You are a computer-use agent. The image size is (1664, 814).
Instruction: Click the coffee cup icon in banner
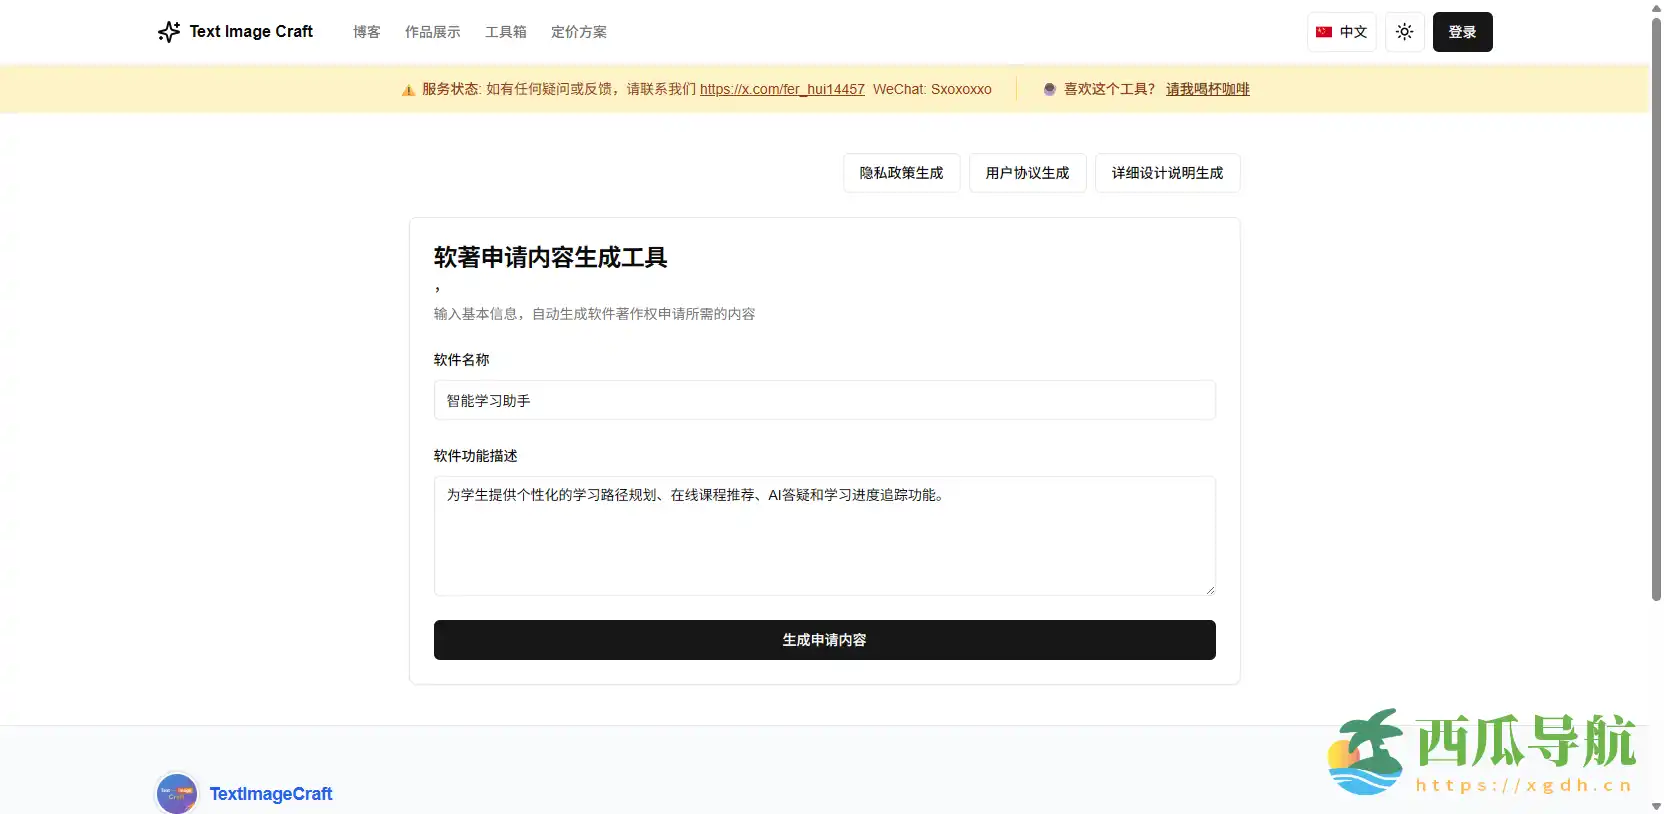pyautogui.click(x=1049, y=89)
